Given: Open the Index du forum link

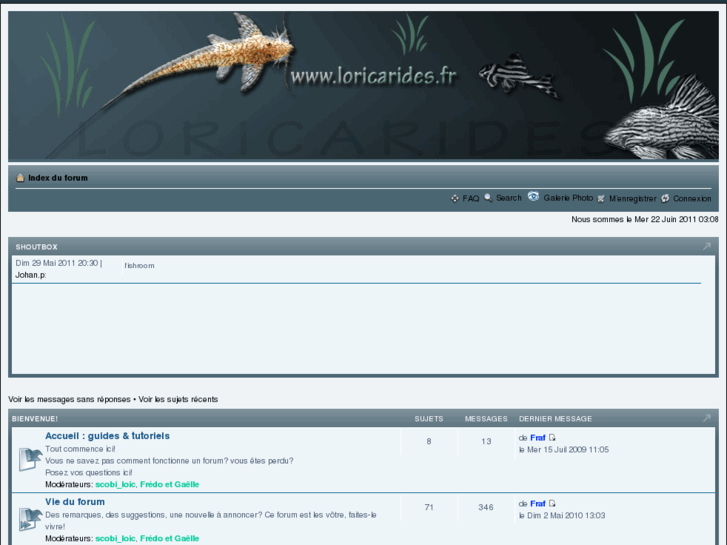Looking at the screenshot, I should (x=58, y=178).
